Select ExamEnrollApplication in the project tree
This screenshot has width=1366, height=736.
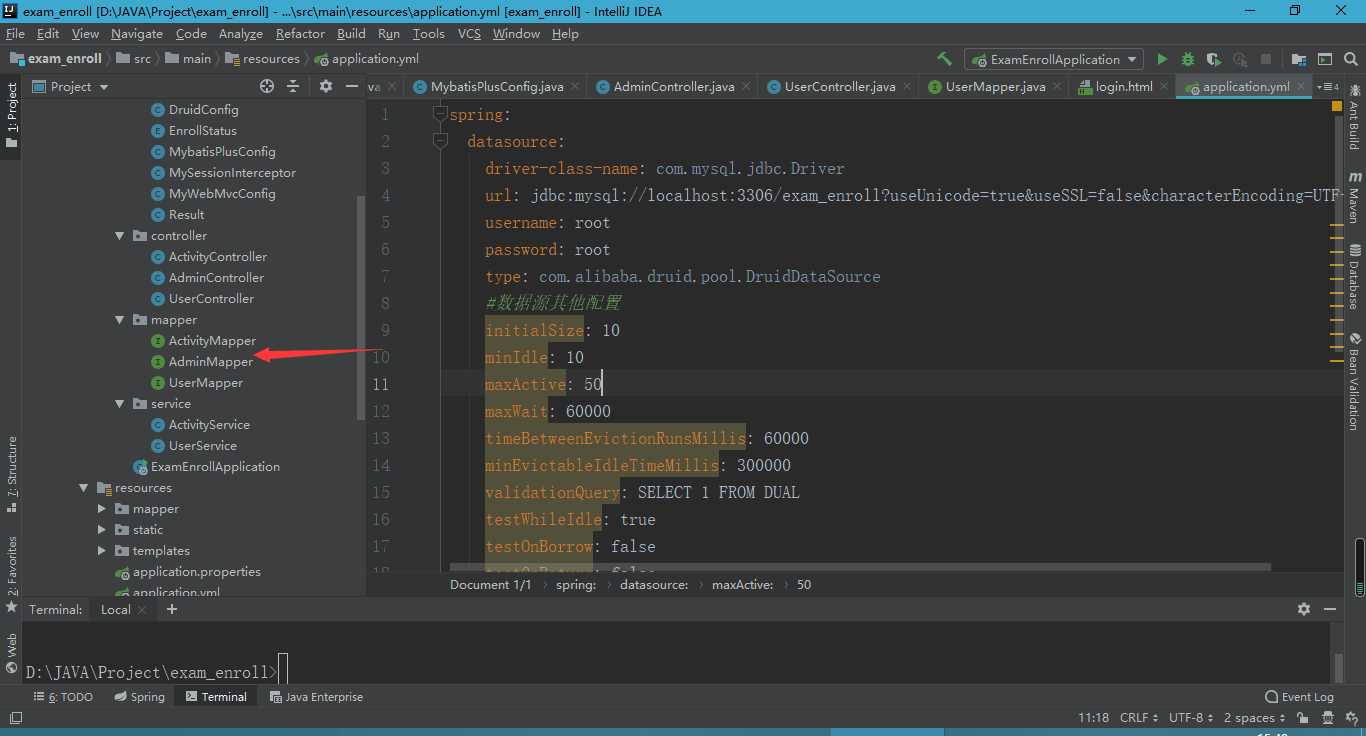(215, 467)
